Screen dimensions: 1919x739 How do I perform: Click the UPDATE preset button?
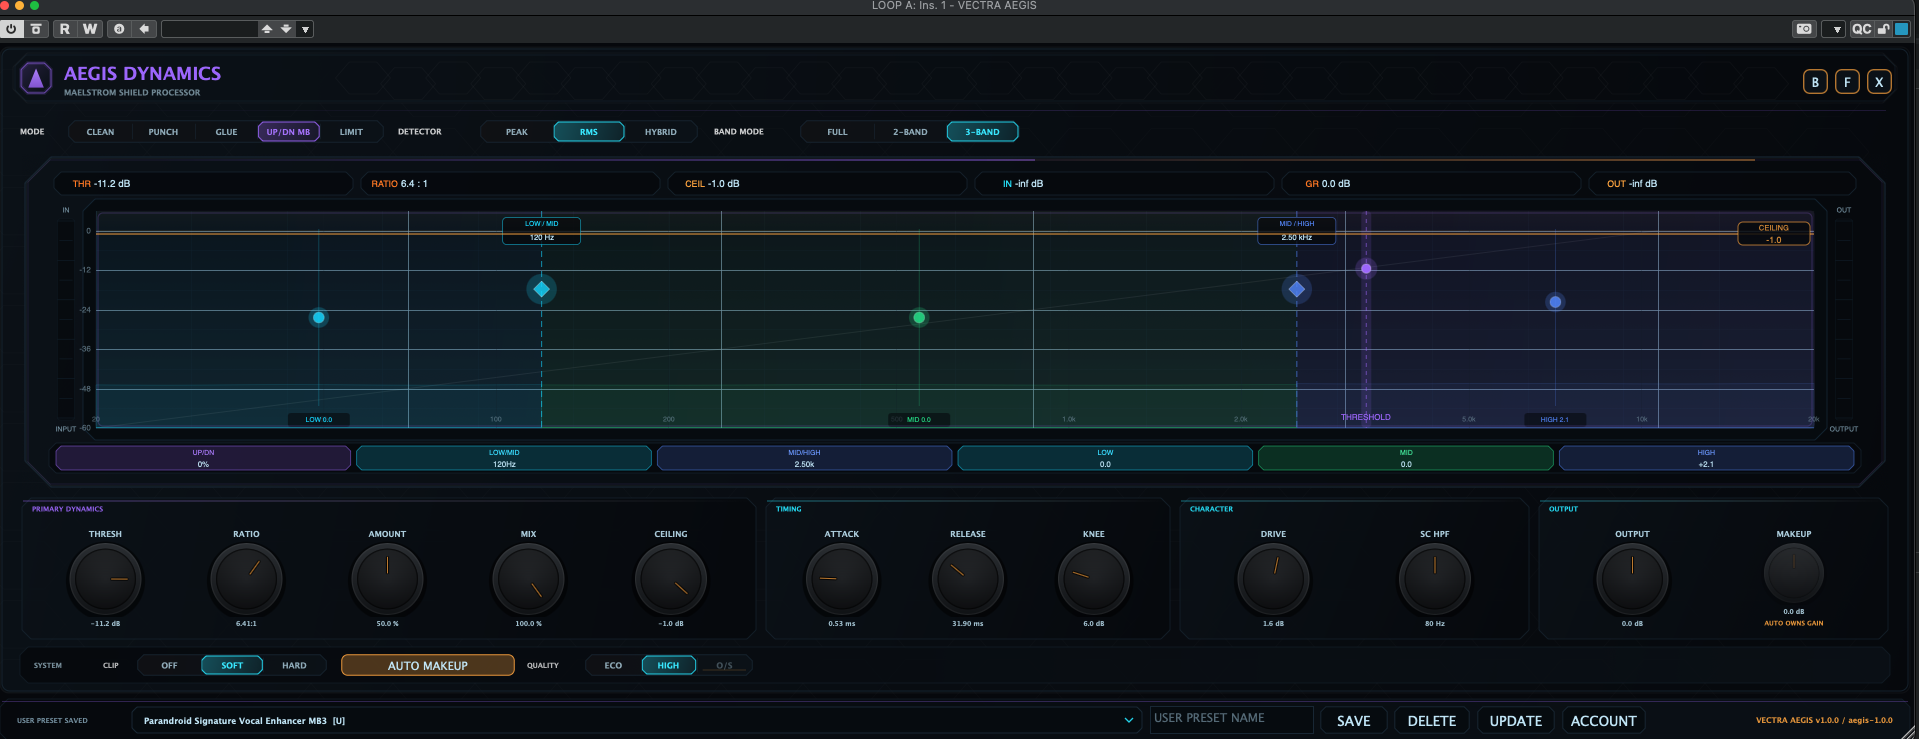(1516, 720)
